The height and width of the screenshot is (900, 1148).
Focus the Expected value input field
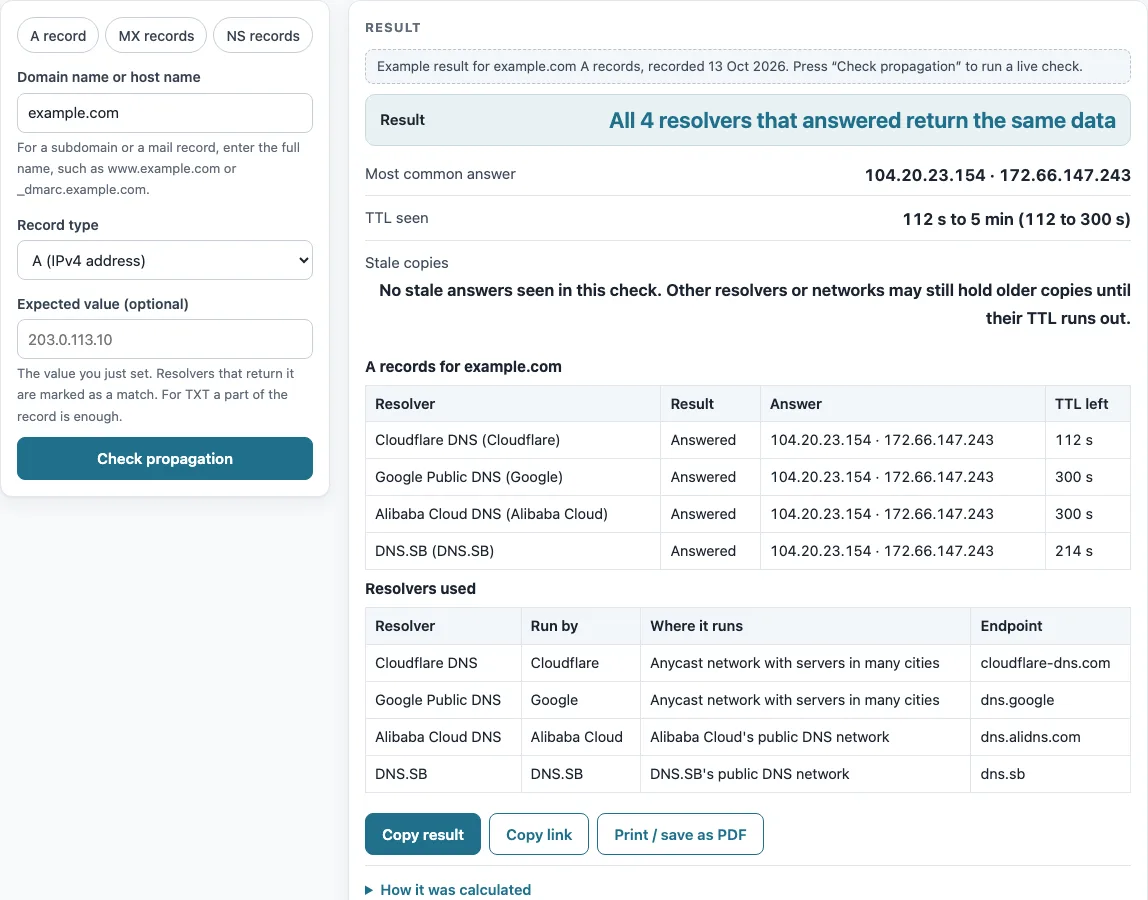(165, 339)
